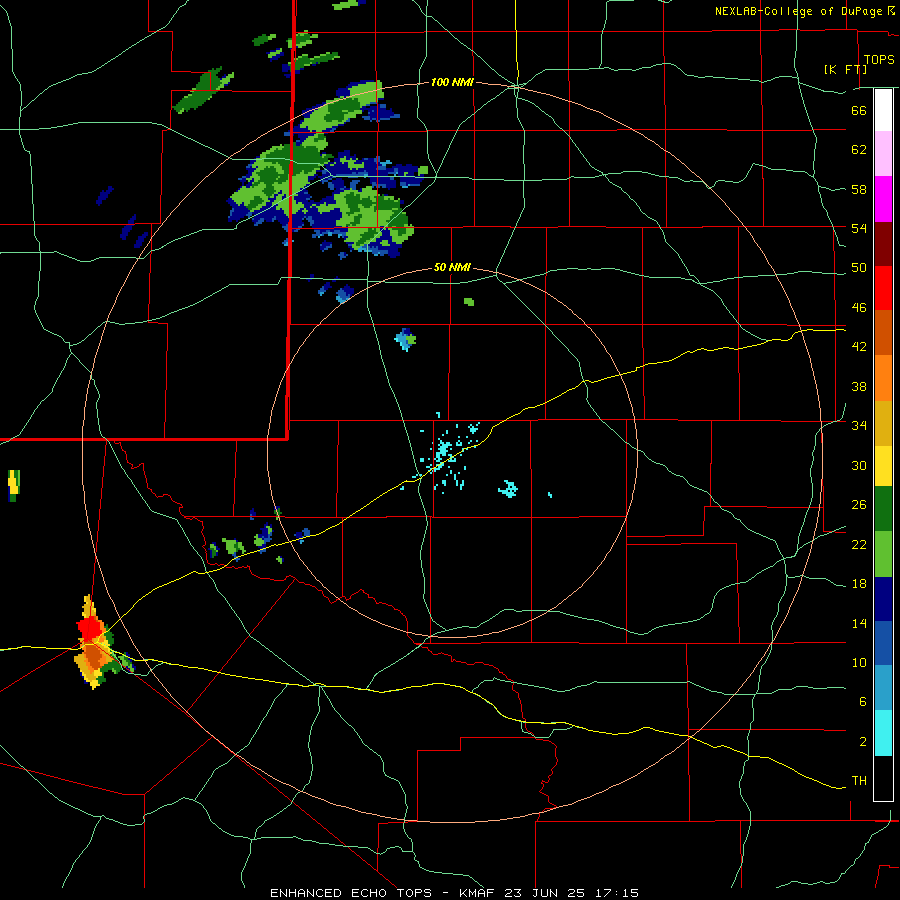The image size is (900, 900).
Task: Select the bright red legend swatch
Action: coord(883,288)
